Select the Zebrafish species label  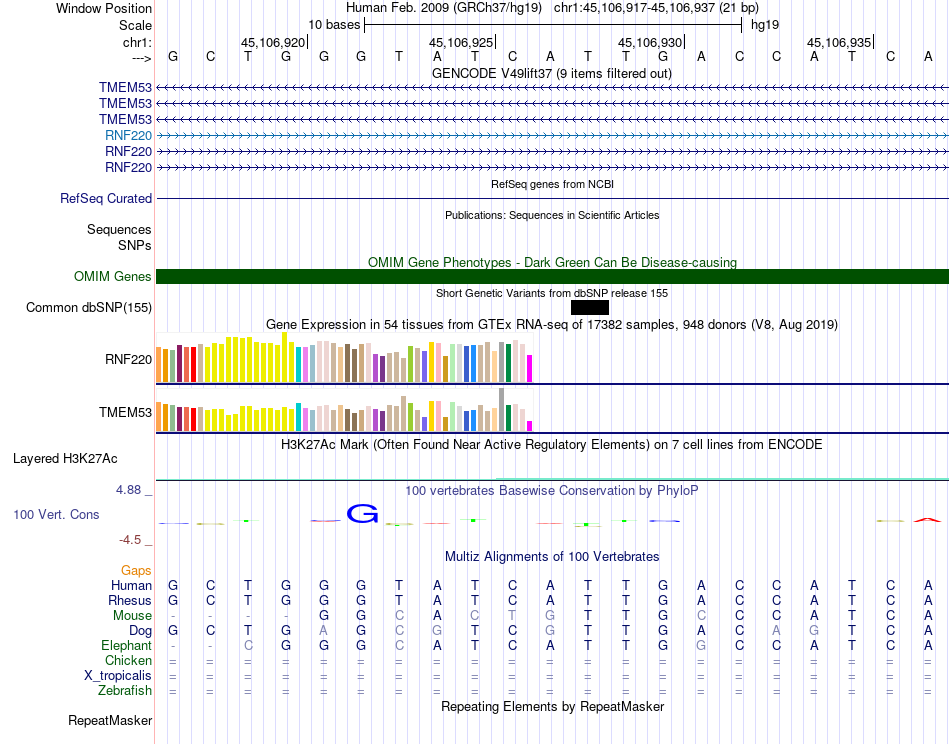click(x=125, y=690)
